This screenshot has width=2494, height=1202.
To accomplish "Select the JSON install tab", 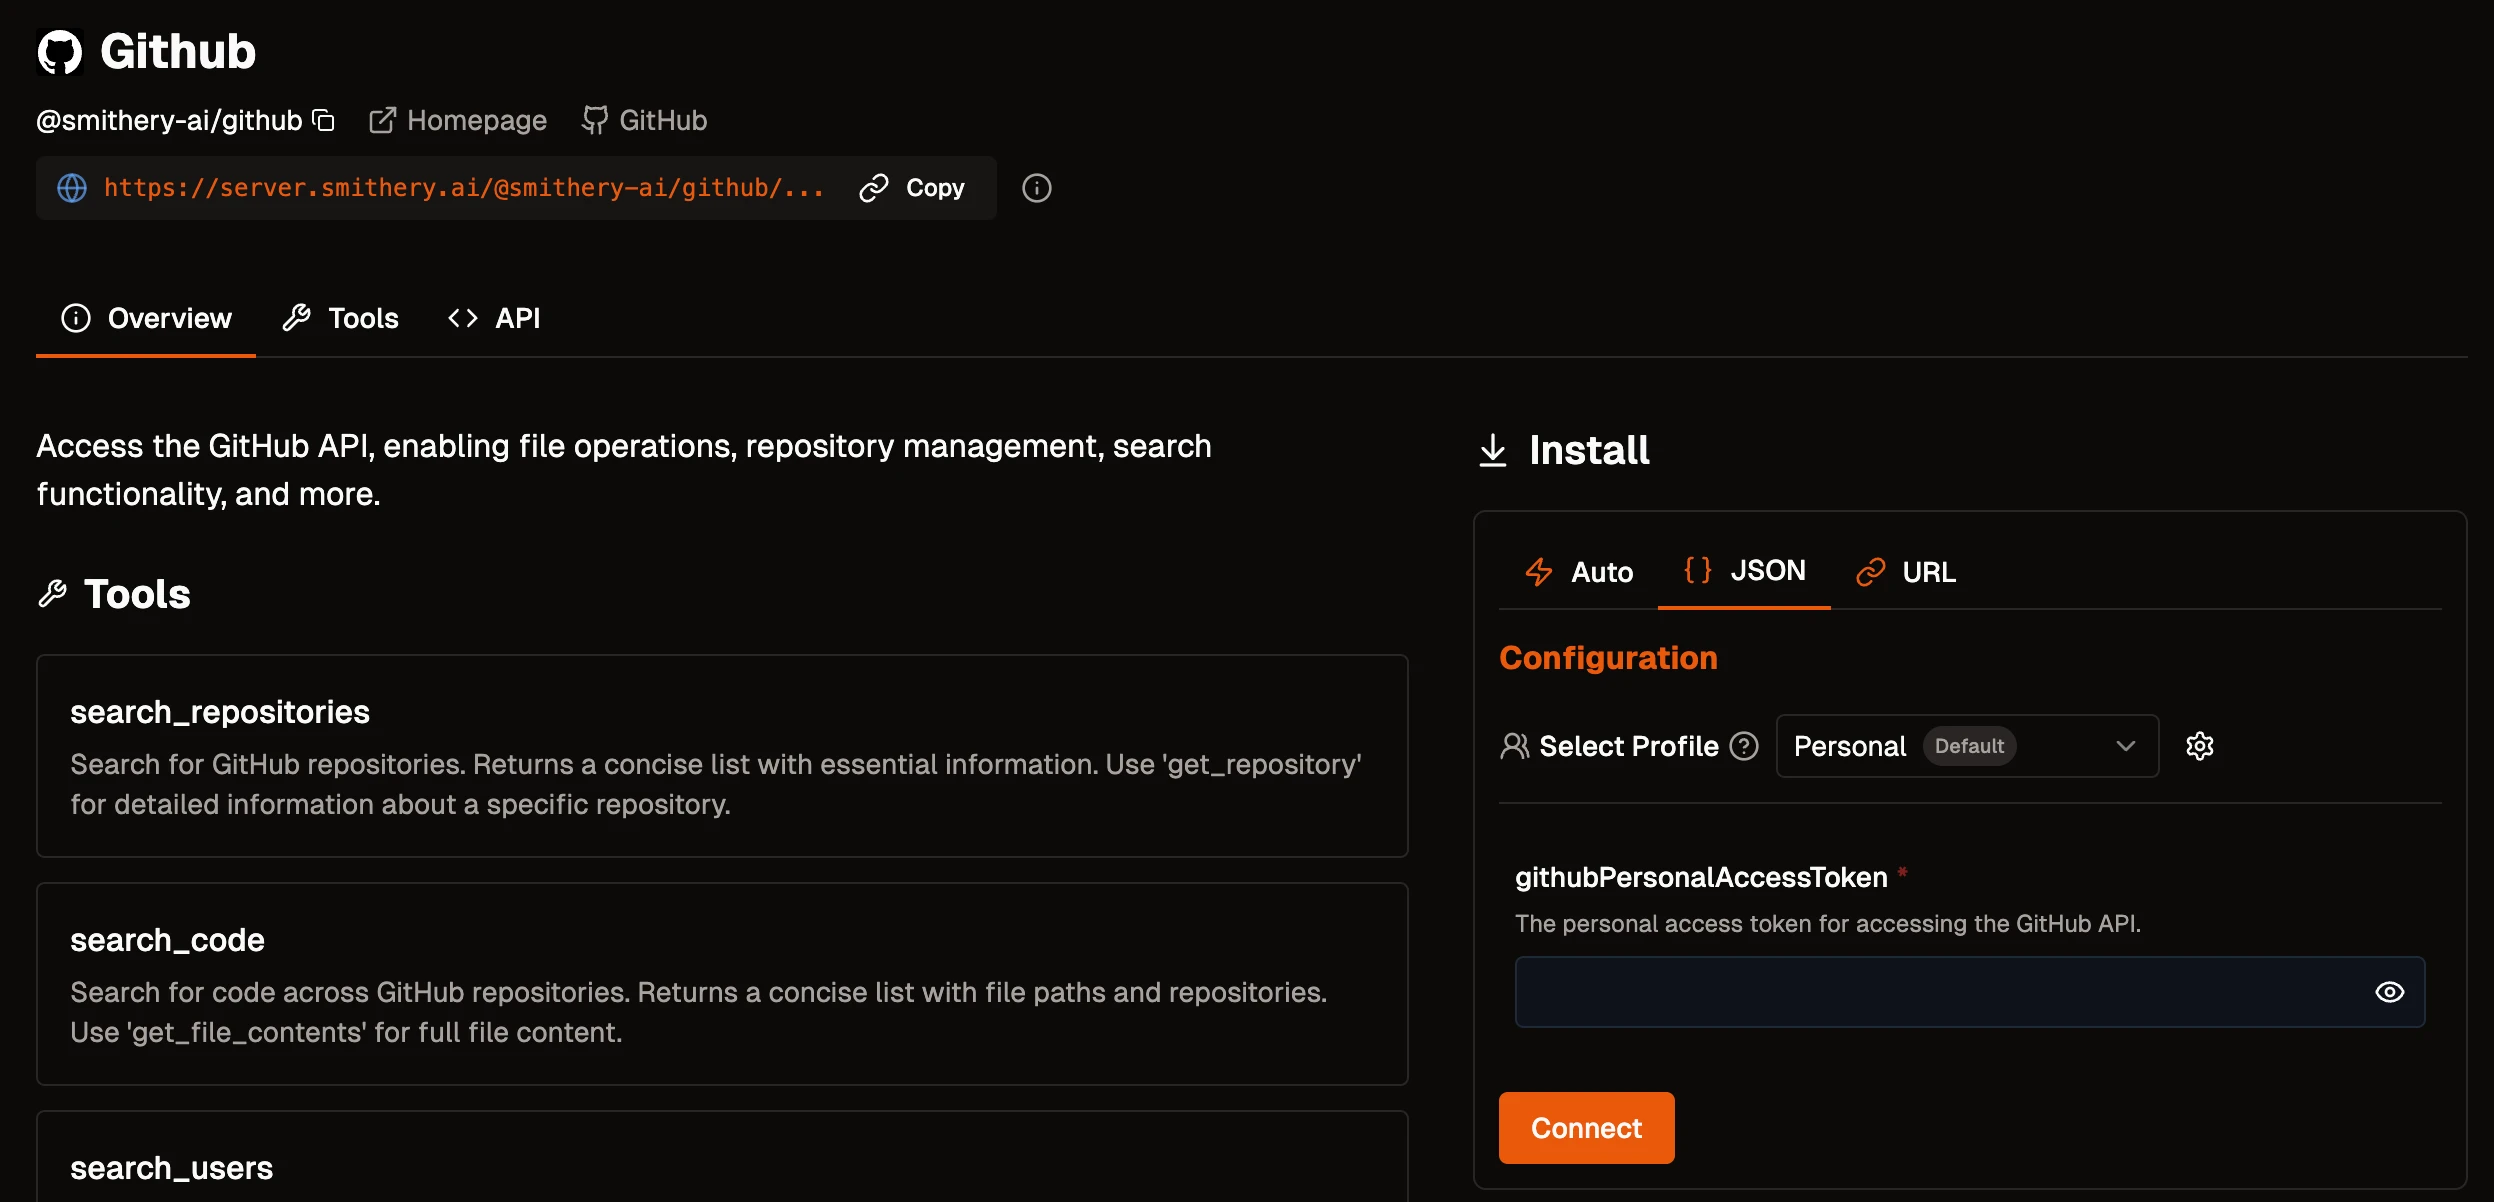I will [1745, 571].
